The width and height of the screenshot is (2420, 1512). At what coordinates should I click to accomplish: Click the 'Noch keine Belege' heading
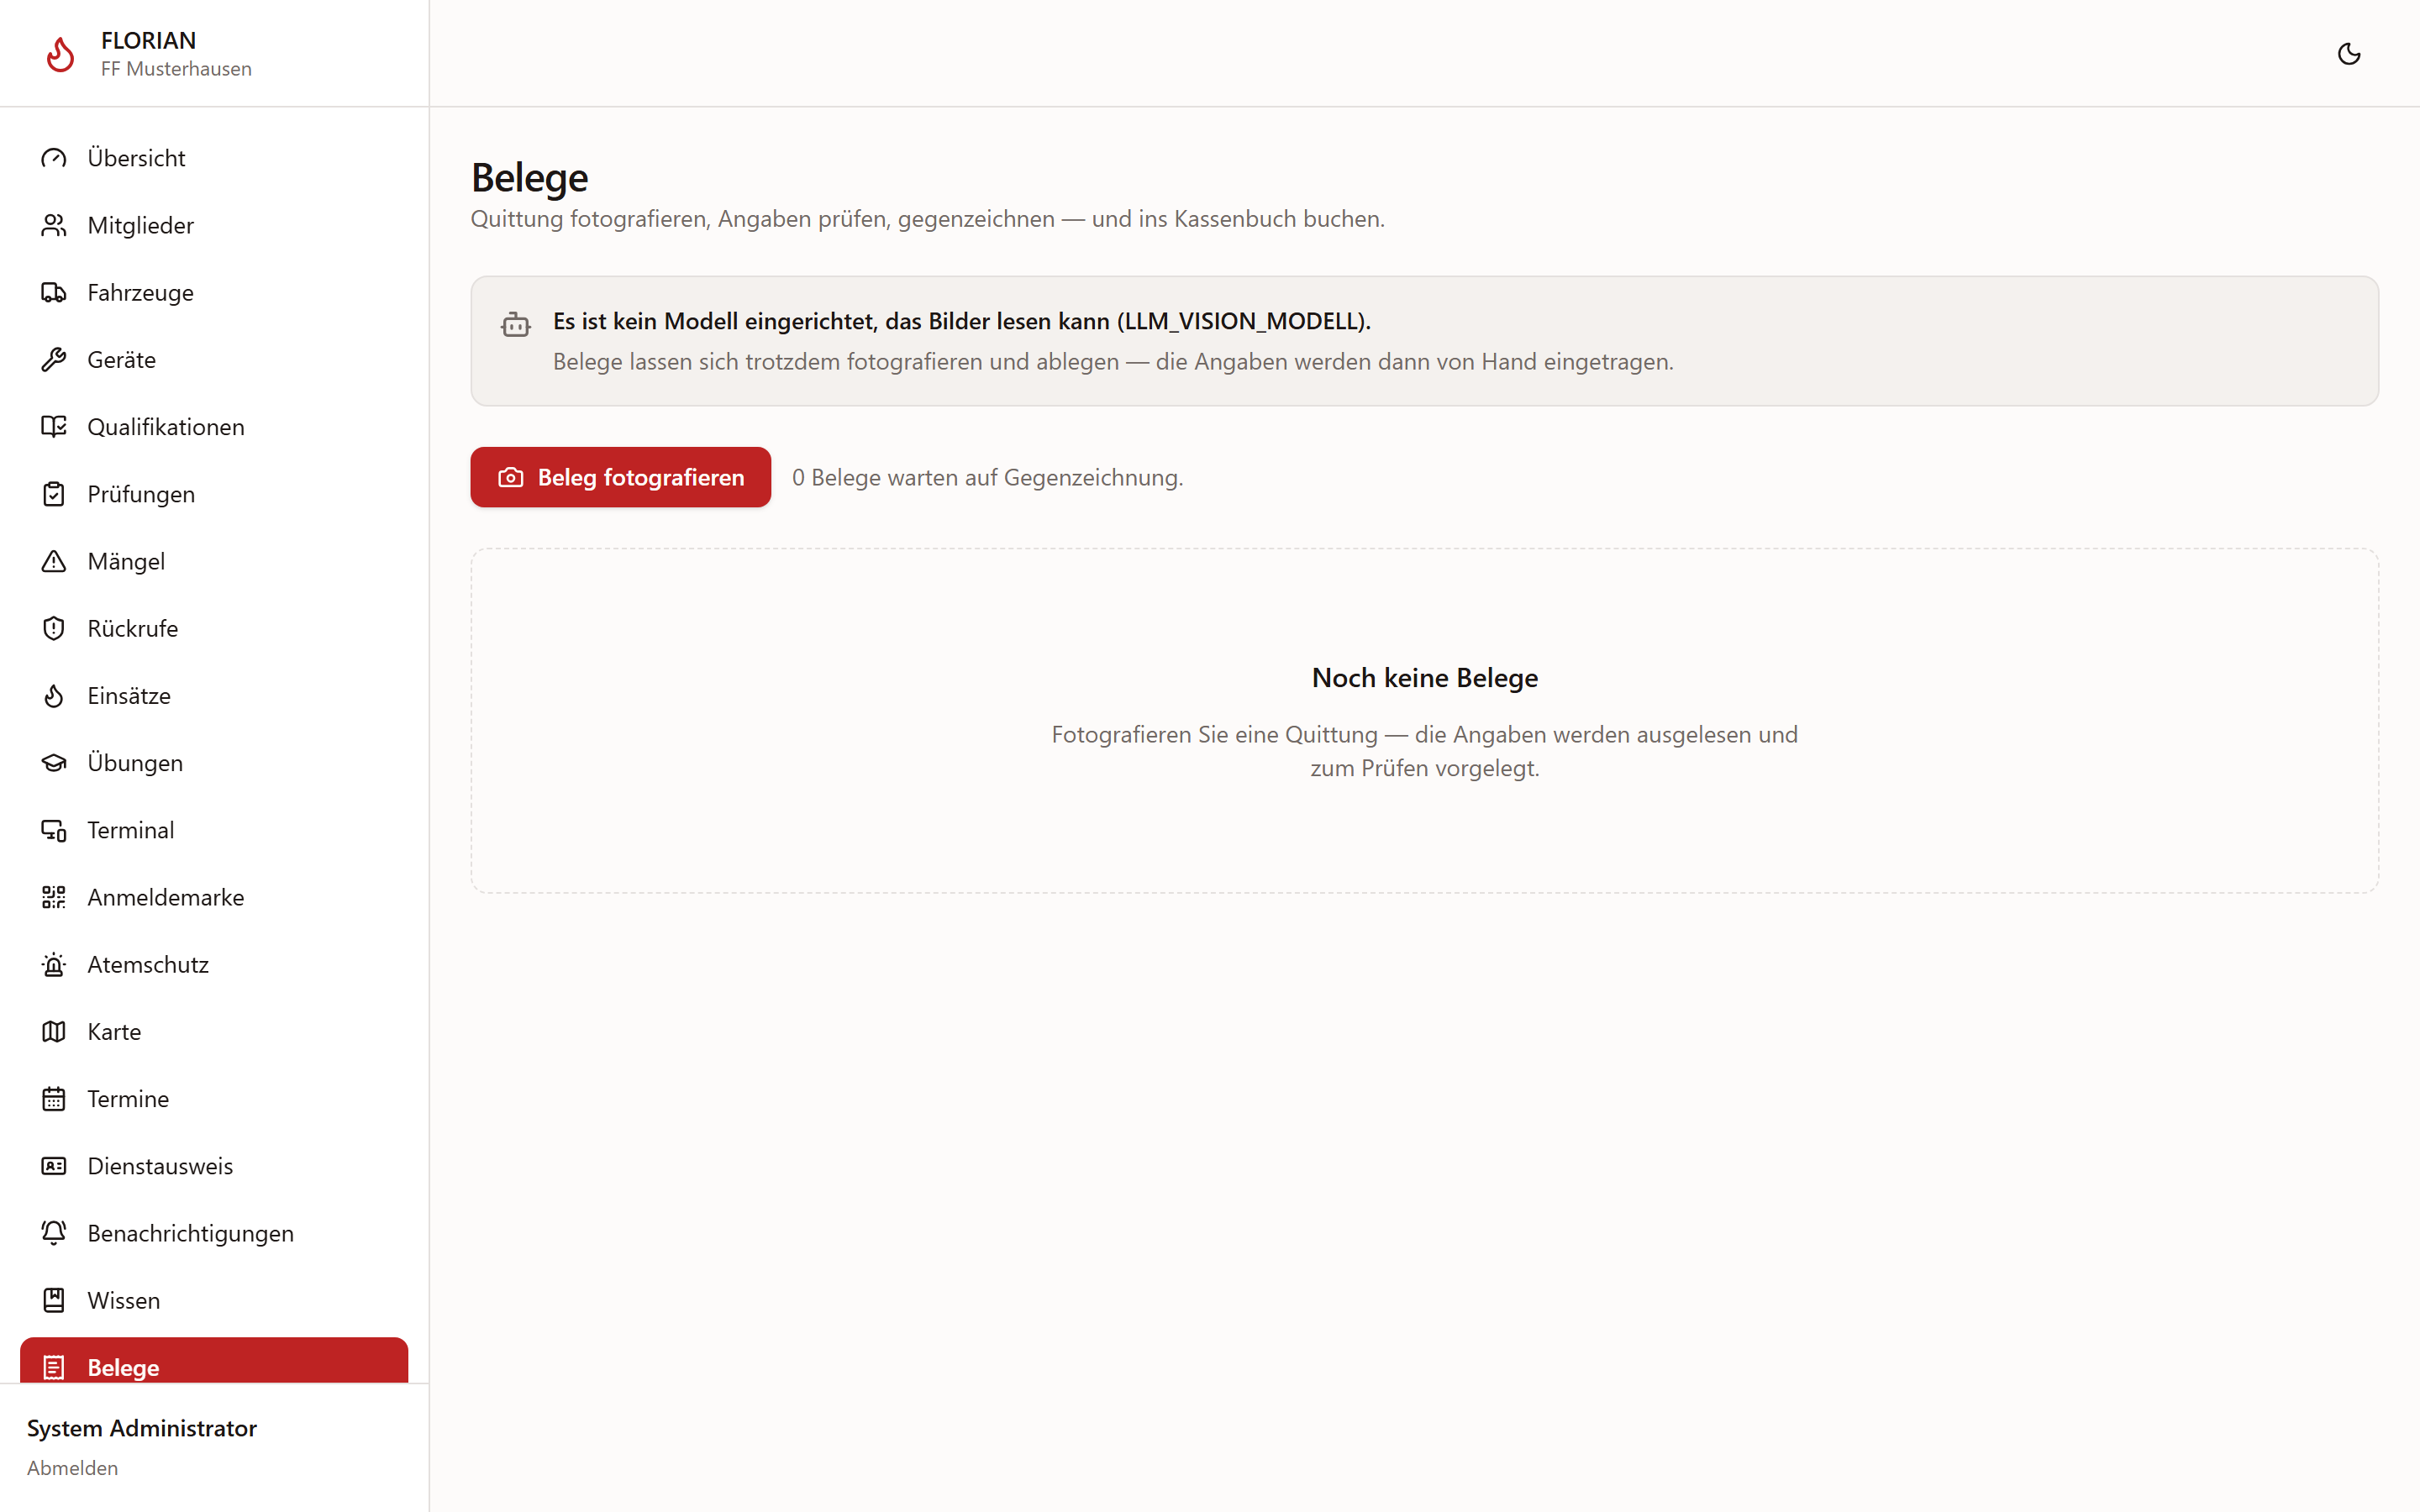pyautogui.click(x=1424, y=678)
